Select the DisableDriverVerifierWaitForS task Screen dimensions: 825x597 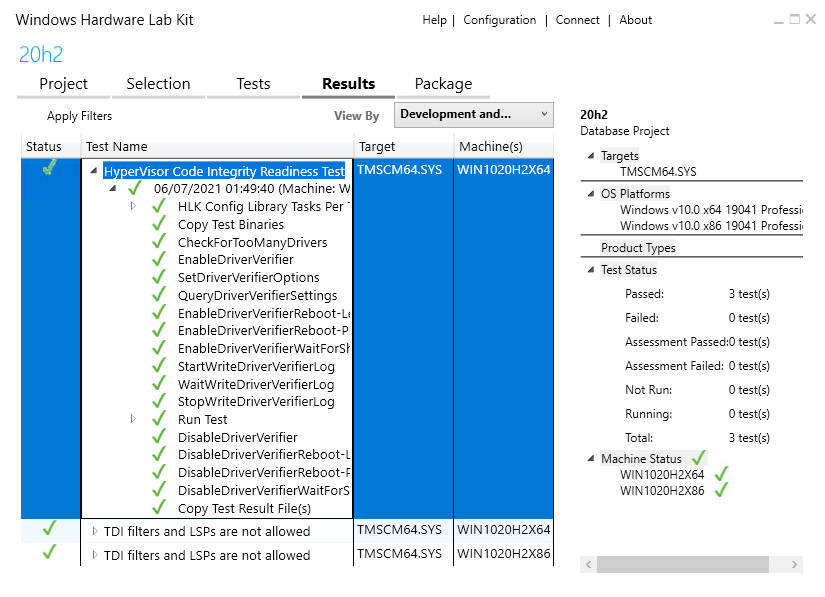pyautogui.click(x=264, y=490)
